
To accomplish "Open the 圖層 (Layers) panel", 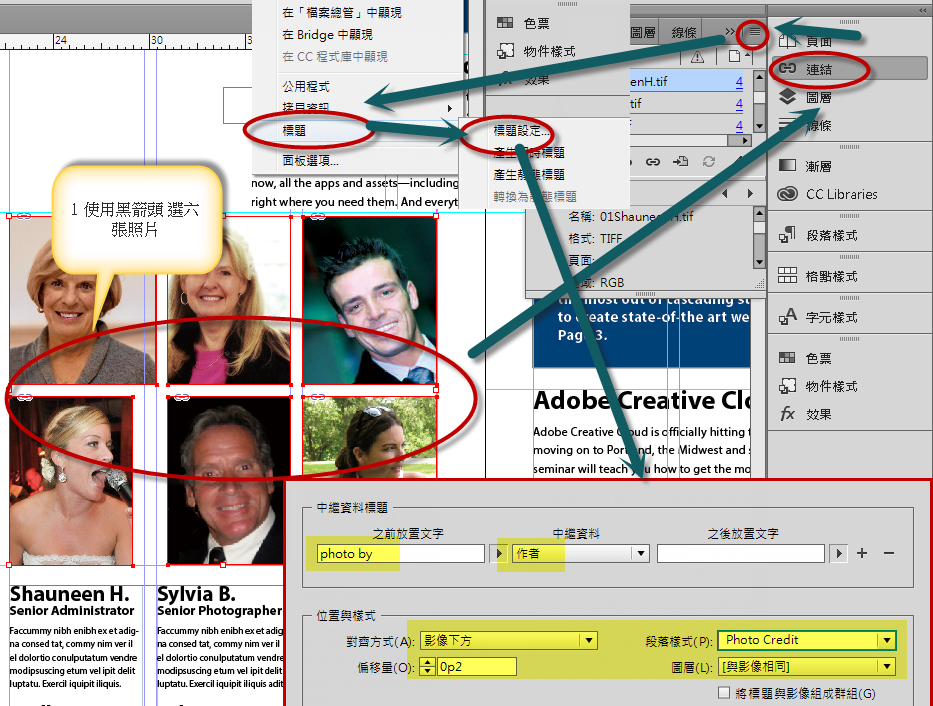I will [818, 97].
